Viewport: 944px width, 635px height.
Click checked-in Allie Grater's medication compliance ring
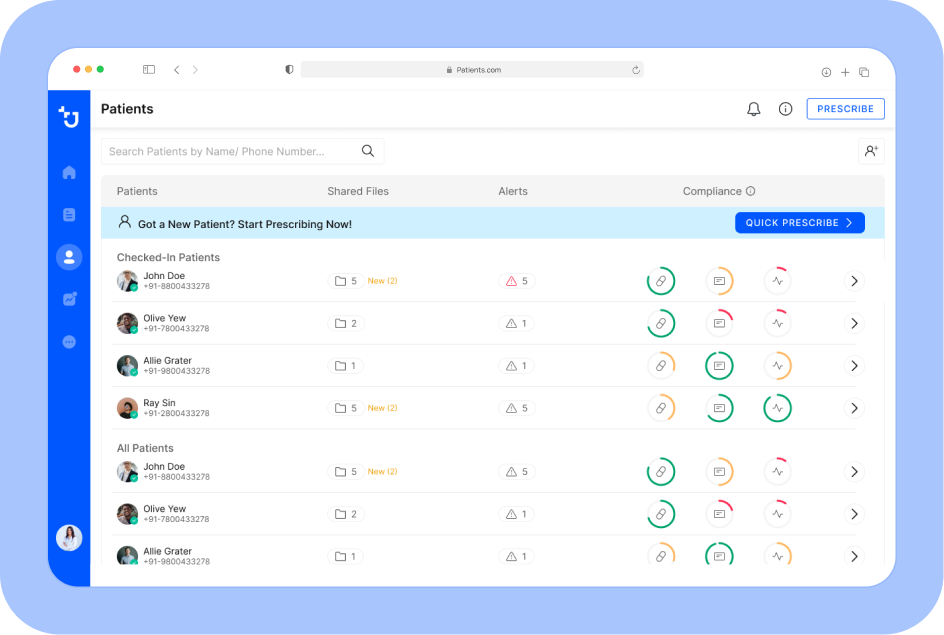tap(660, 365)
